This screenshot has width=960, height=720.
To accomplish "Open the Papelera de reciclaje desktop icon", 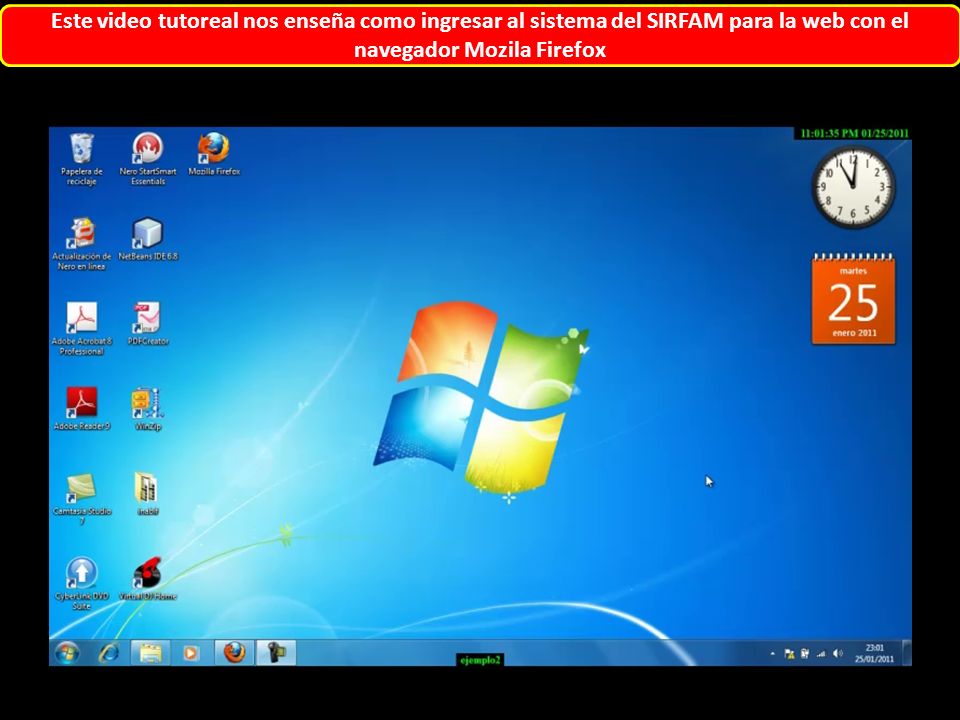I will tap(81, 159).
